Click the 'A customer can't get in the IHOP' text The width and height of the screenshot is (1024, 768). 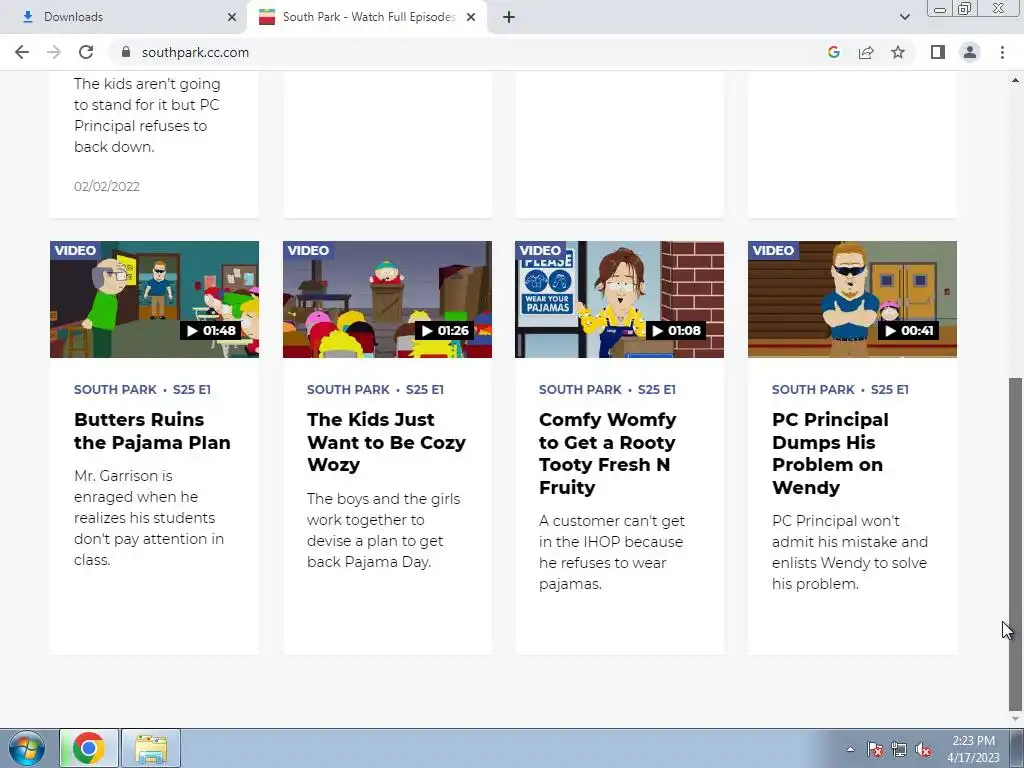(x=611, y=552)
